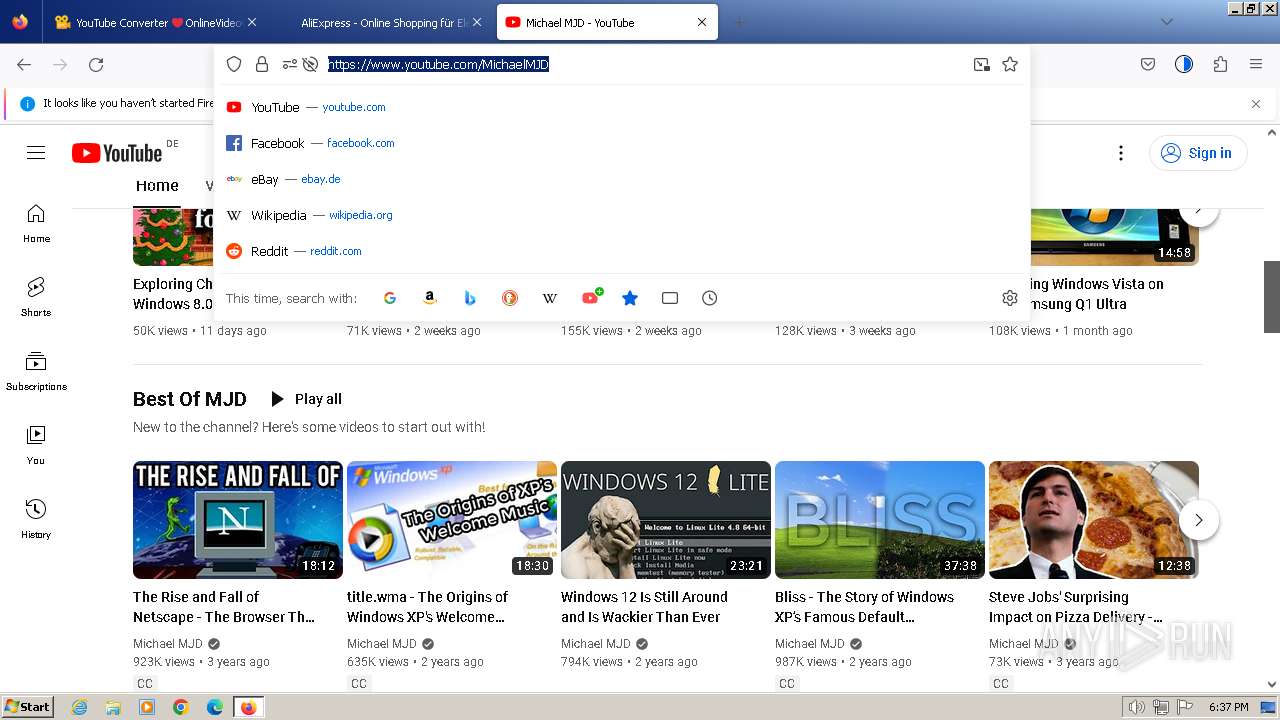Search open tabs icon

click(x=670, y=298)
